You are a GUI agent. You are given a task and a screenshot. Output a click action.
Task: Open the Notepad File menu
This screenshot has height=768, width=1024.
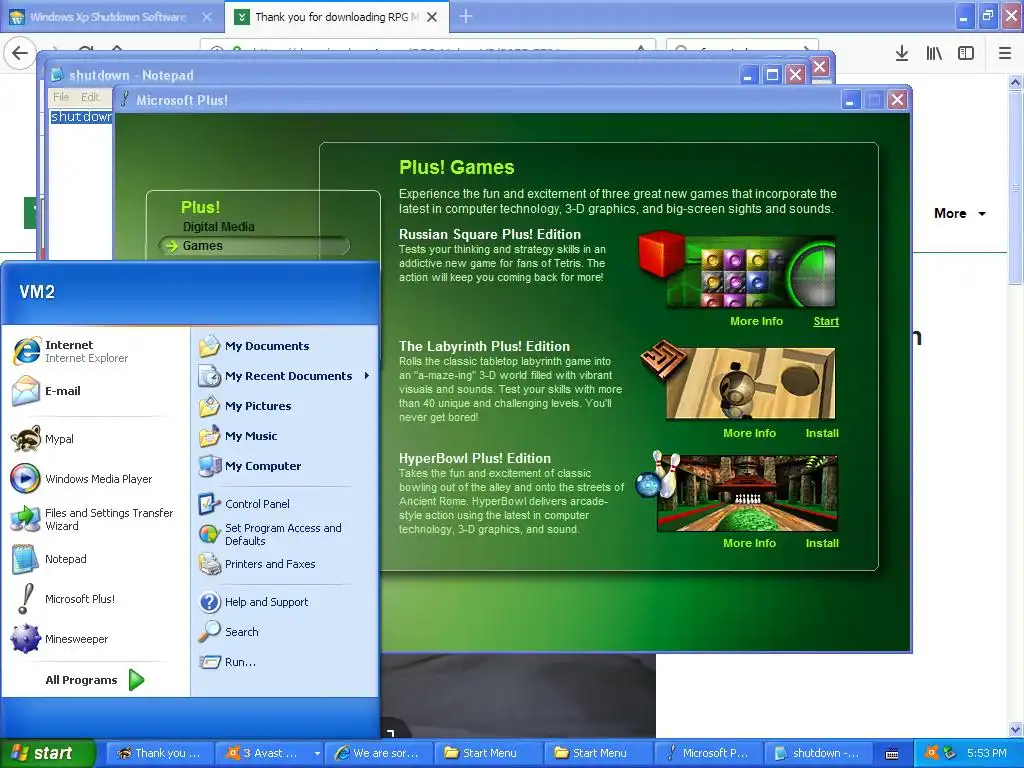pyautogui.click(x=61, y=97)
